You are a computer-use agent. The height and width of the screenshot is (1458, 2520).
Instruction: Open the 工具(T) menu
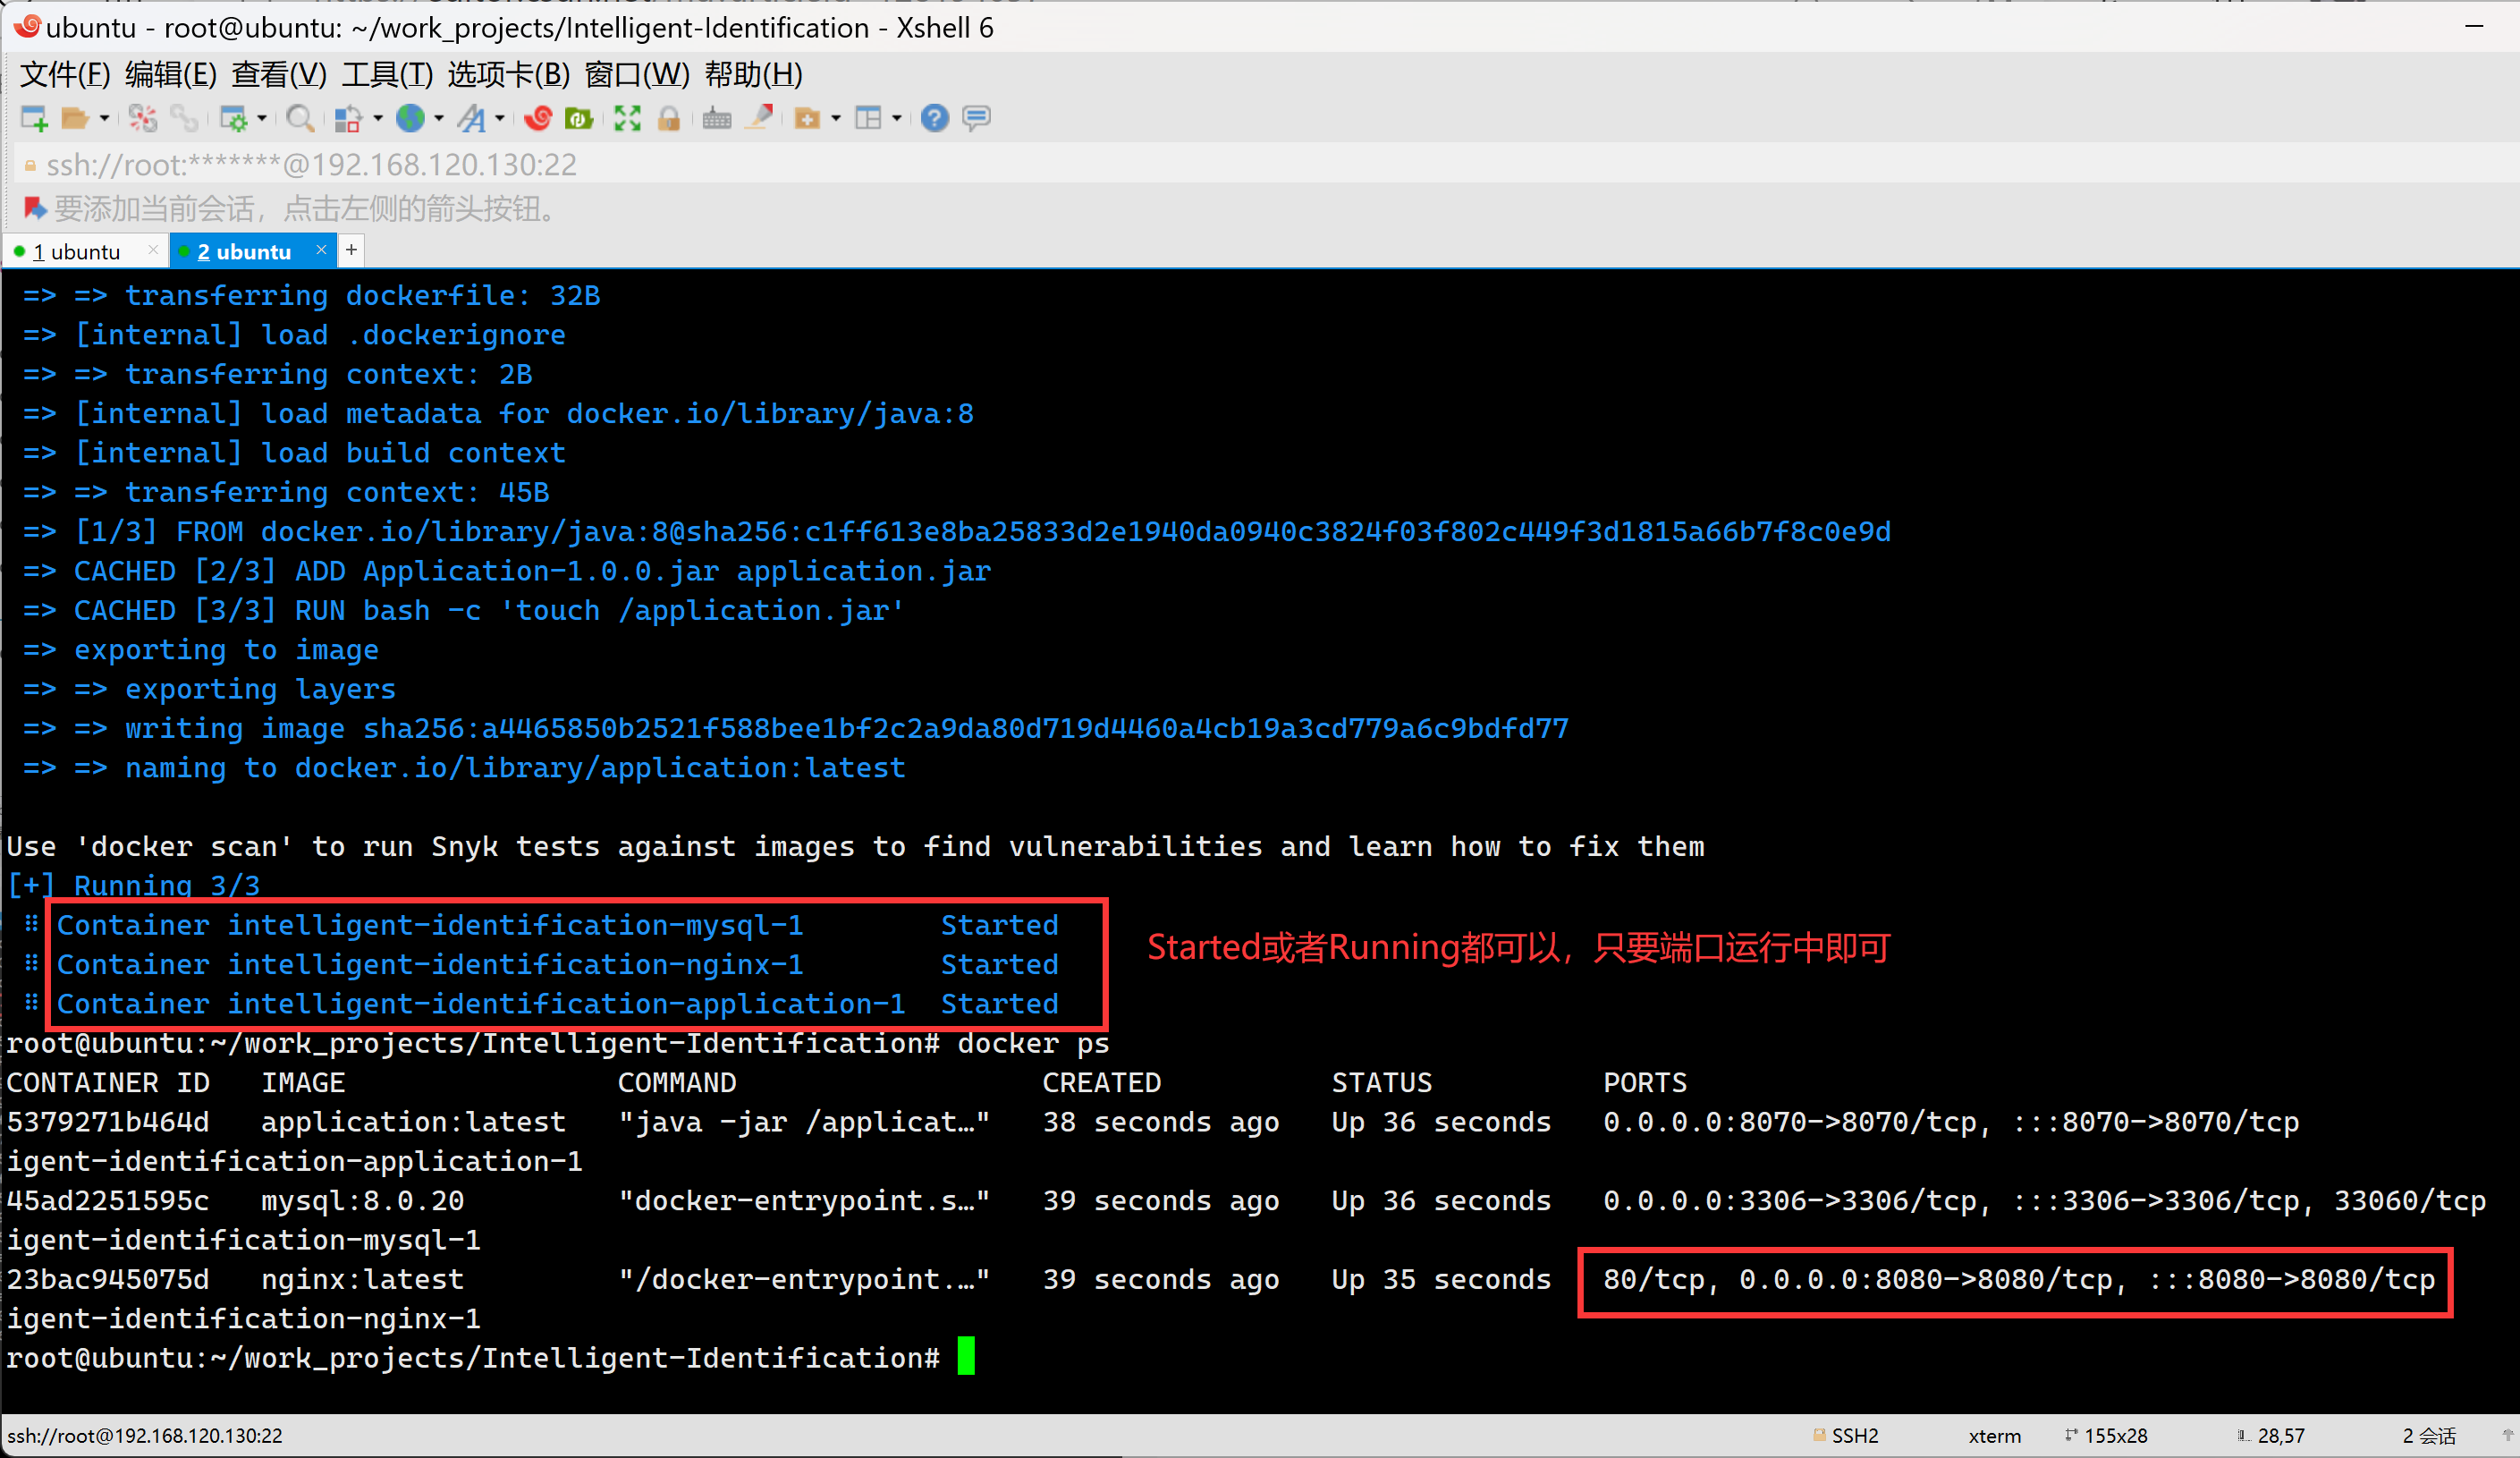click(387, 75)
